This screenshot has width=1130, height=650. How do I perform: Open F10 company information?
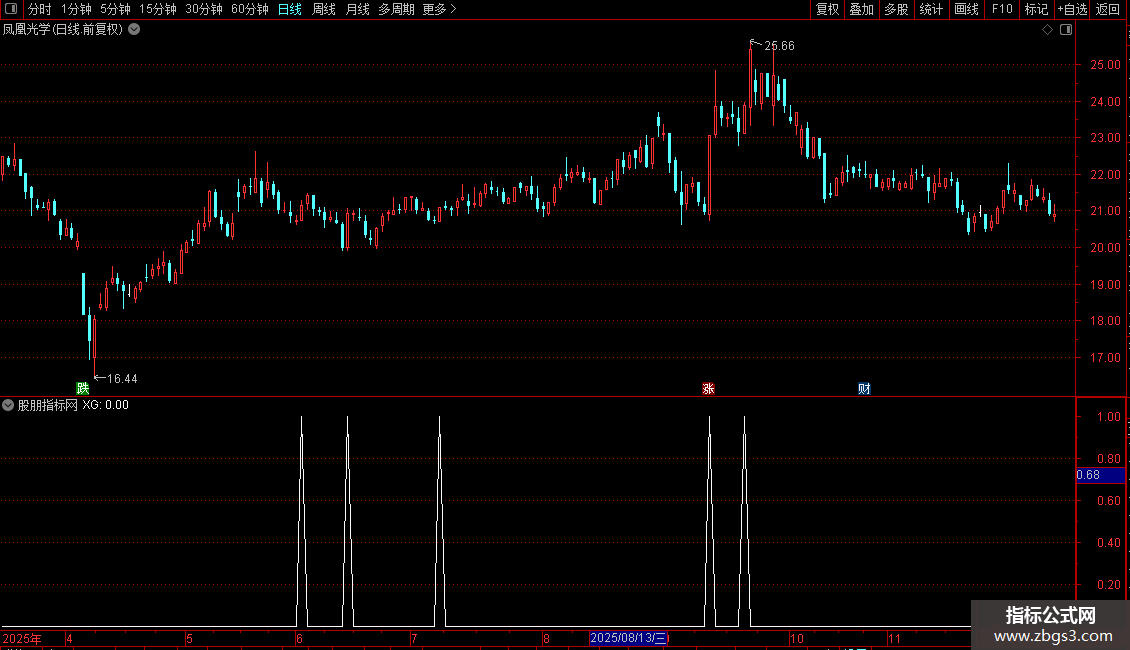click(1002, 9)
